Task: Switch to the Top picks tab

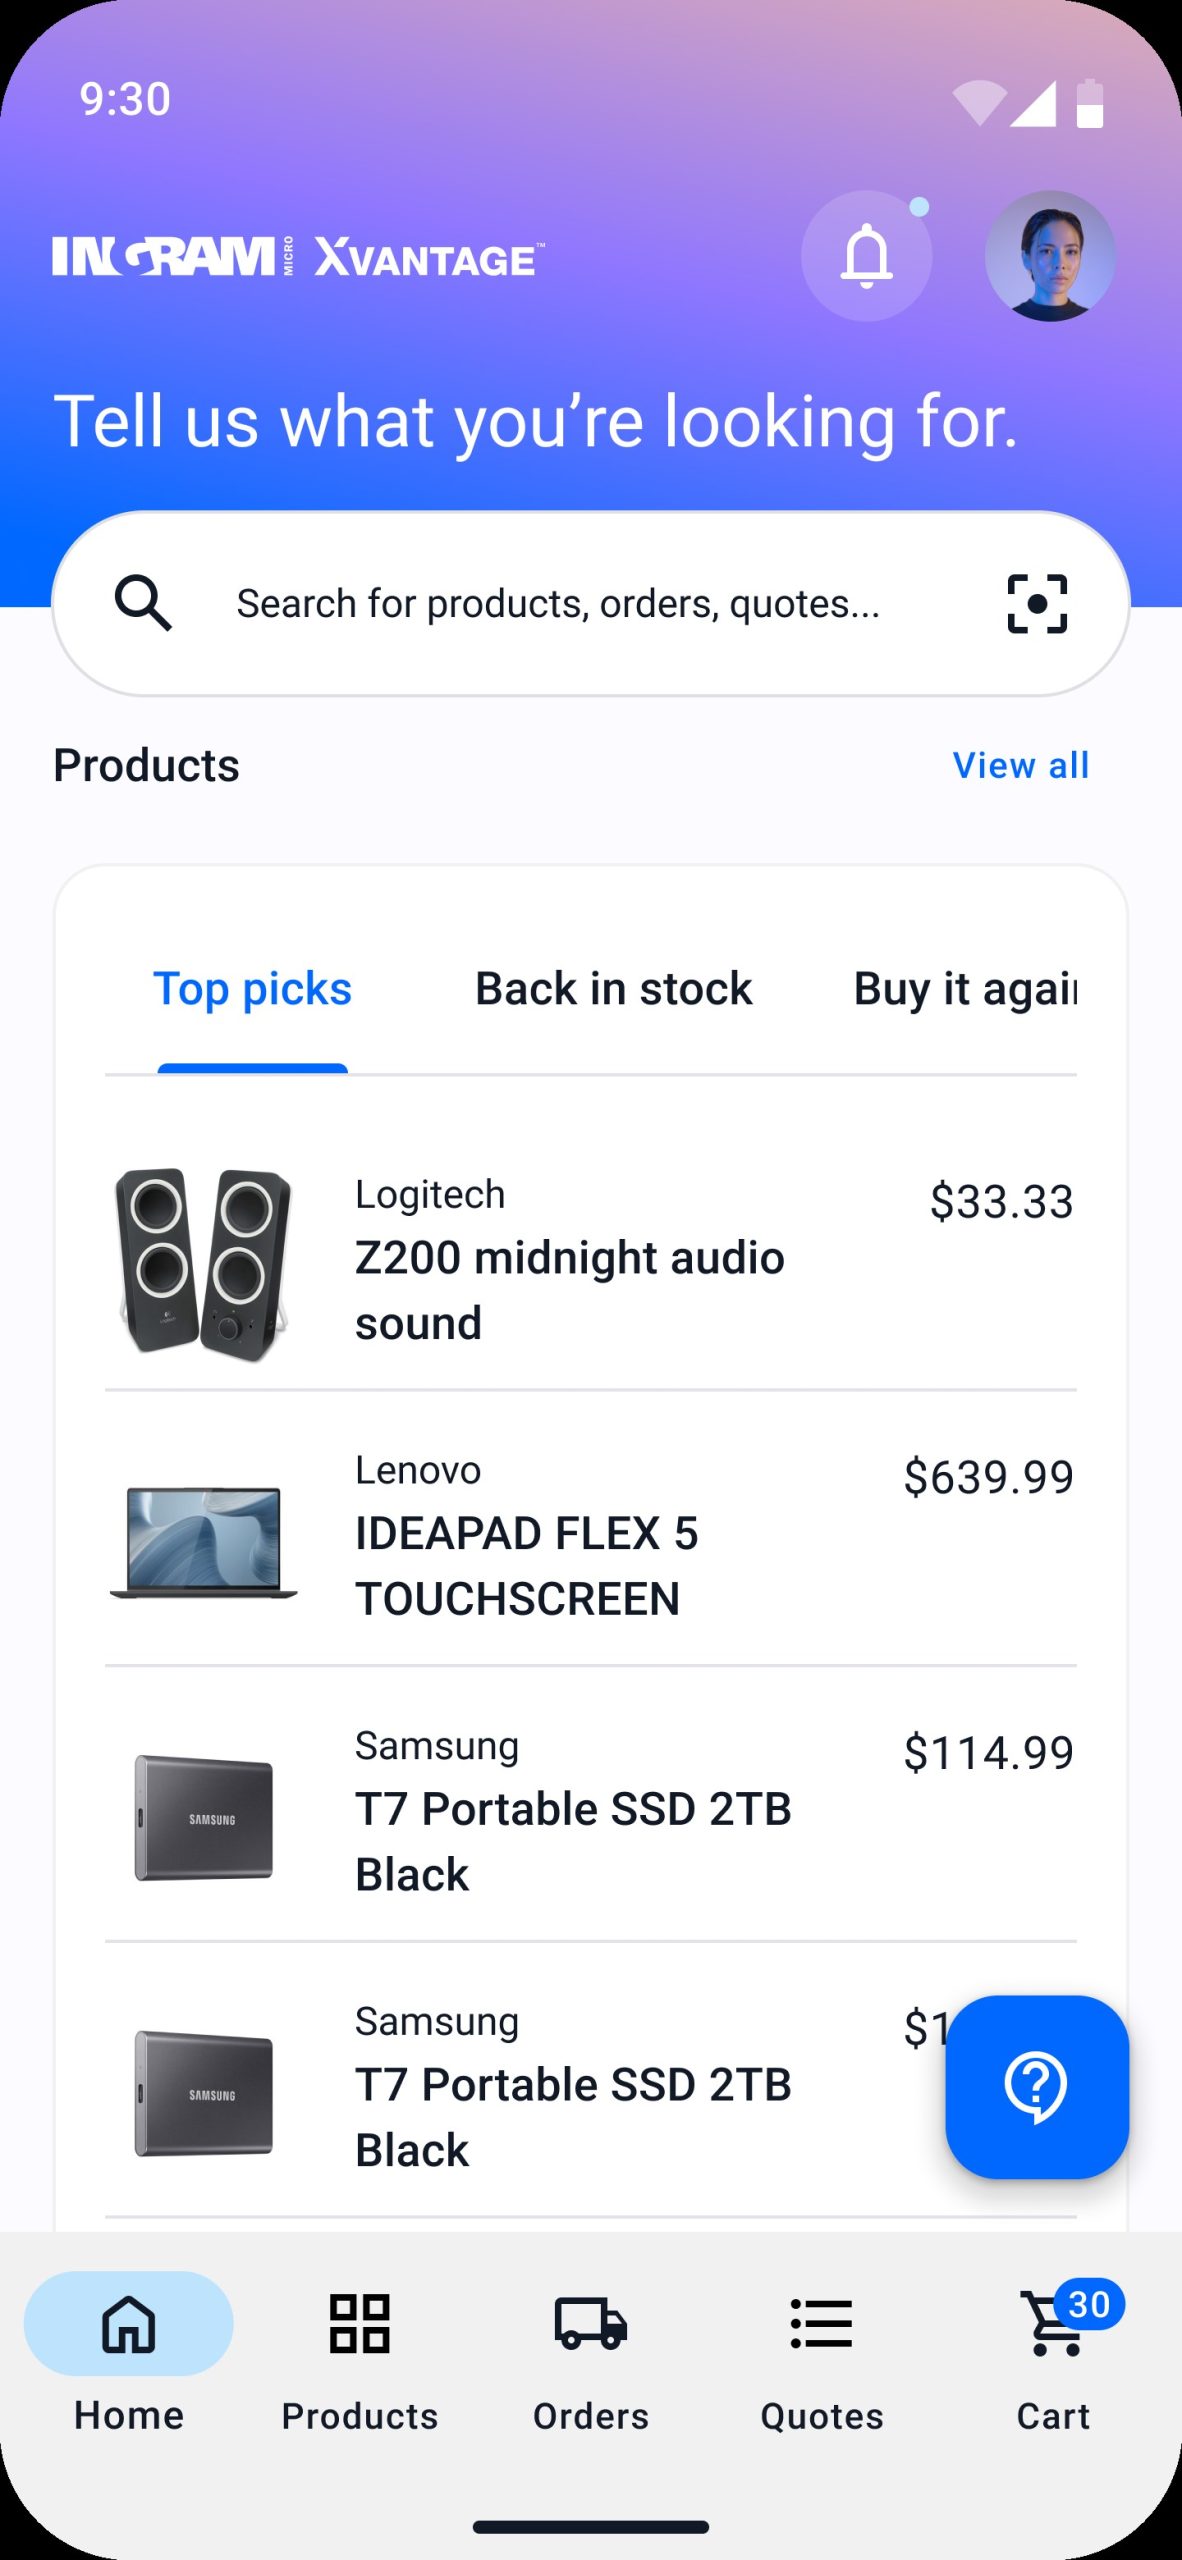Action: [x=252, y=990]
